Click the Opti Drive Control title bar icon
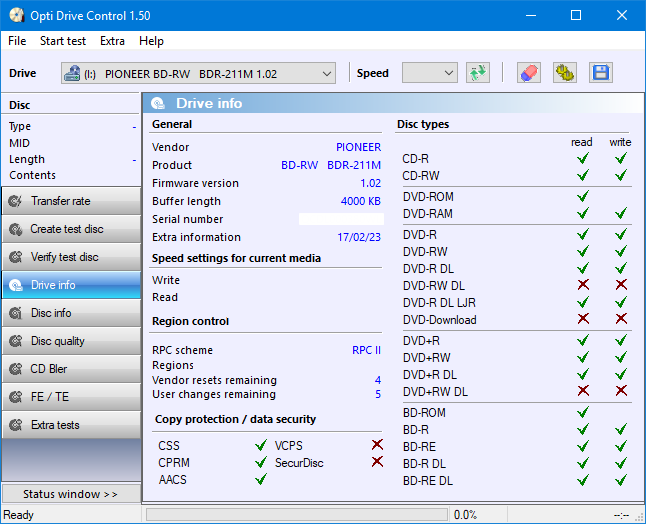The image size is (646, 524). (x=16, y=15)
